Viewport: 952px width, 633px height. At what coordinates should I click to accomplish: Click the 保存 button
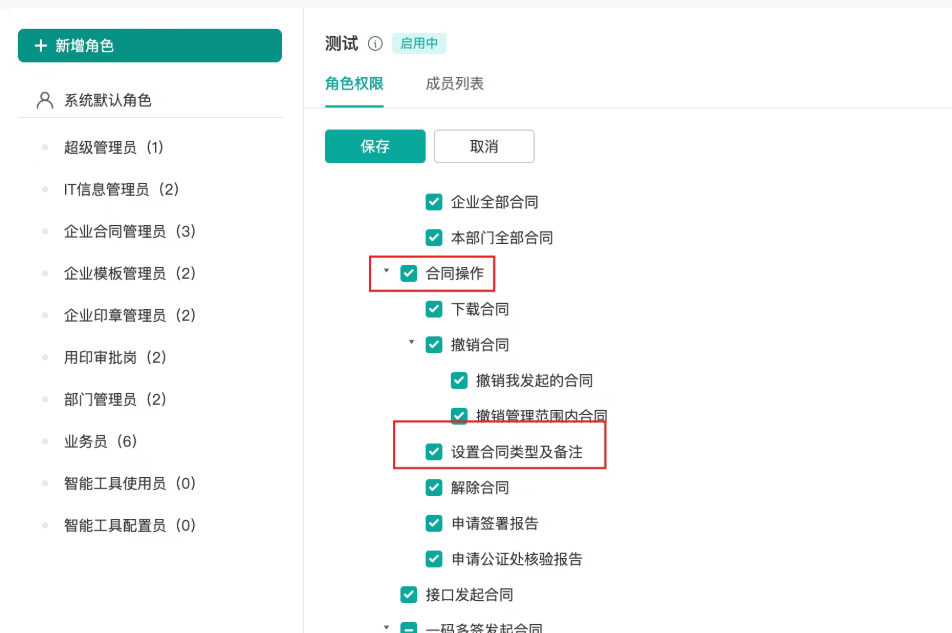(x=375, y=146)
